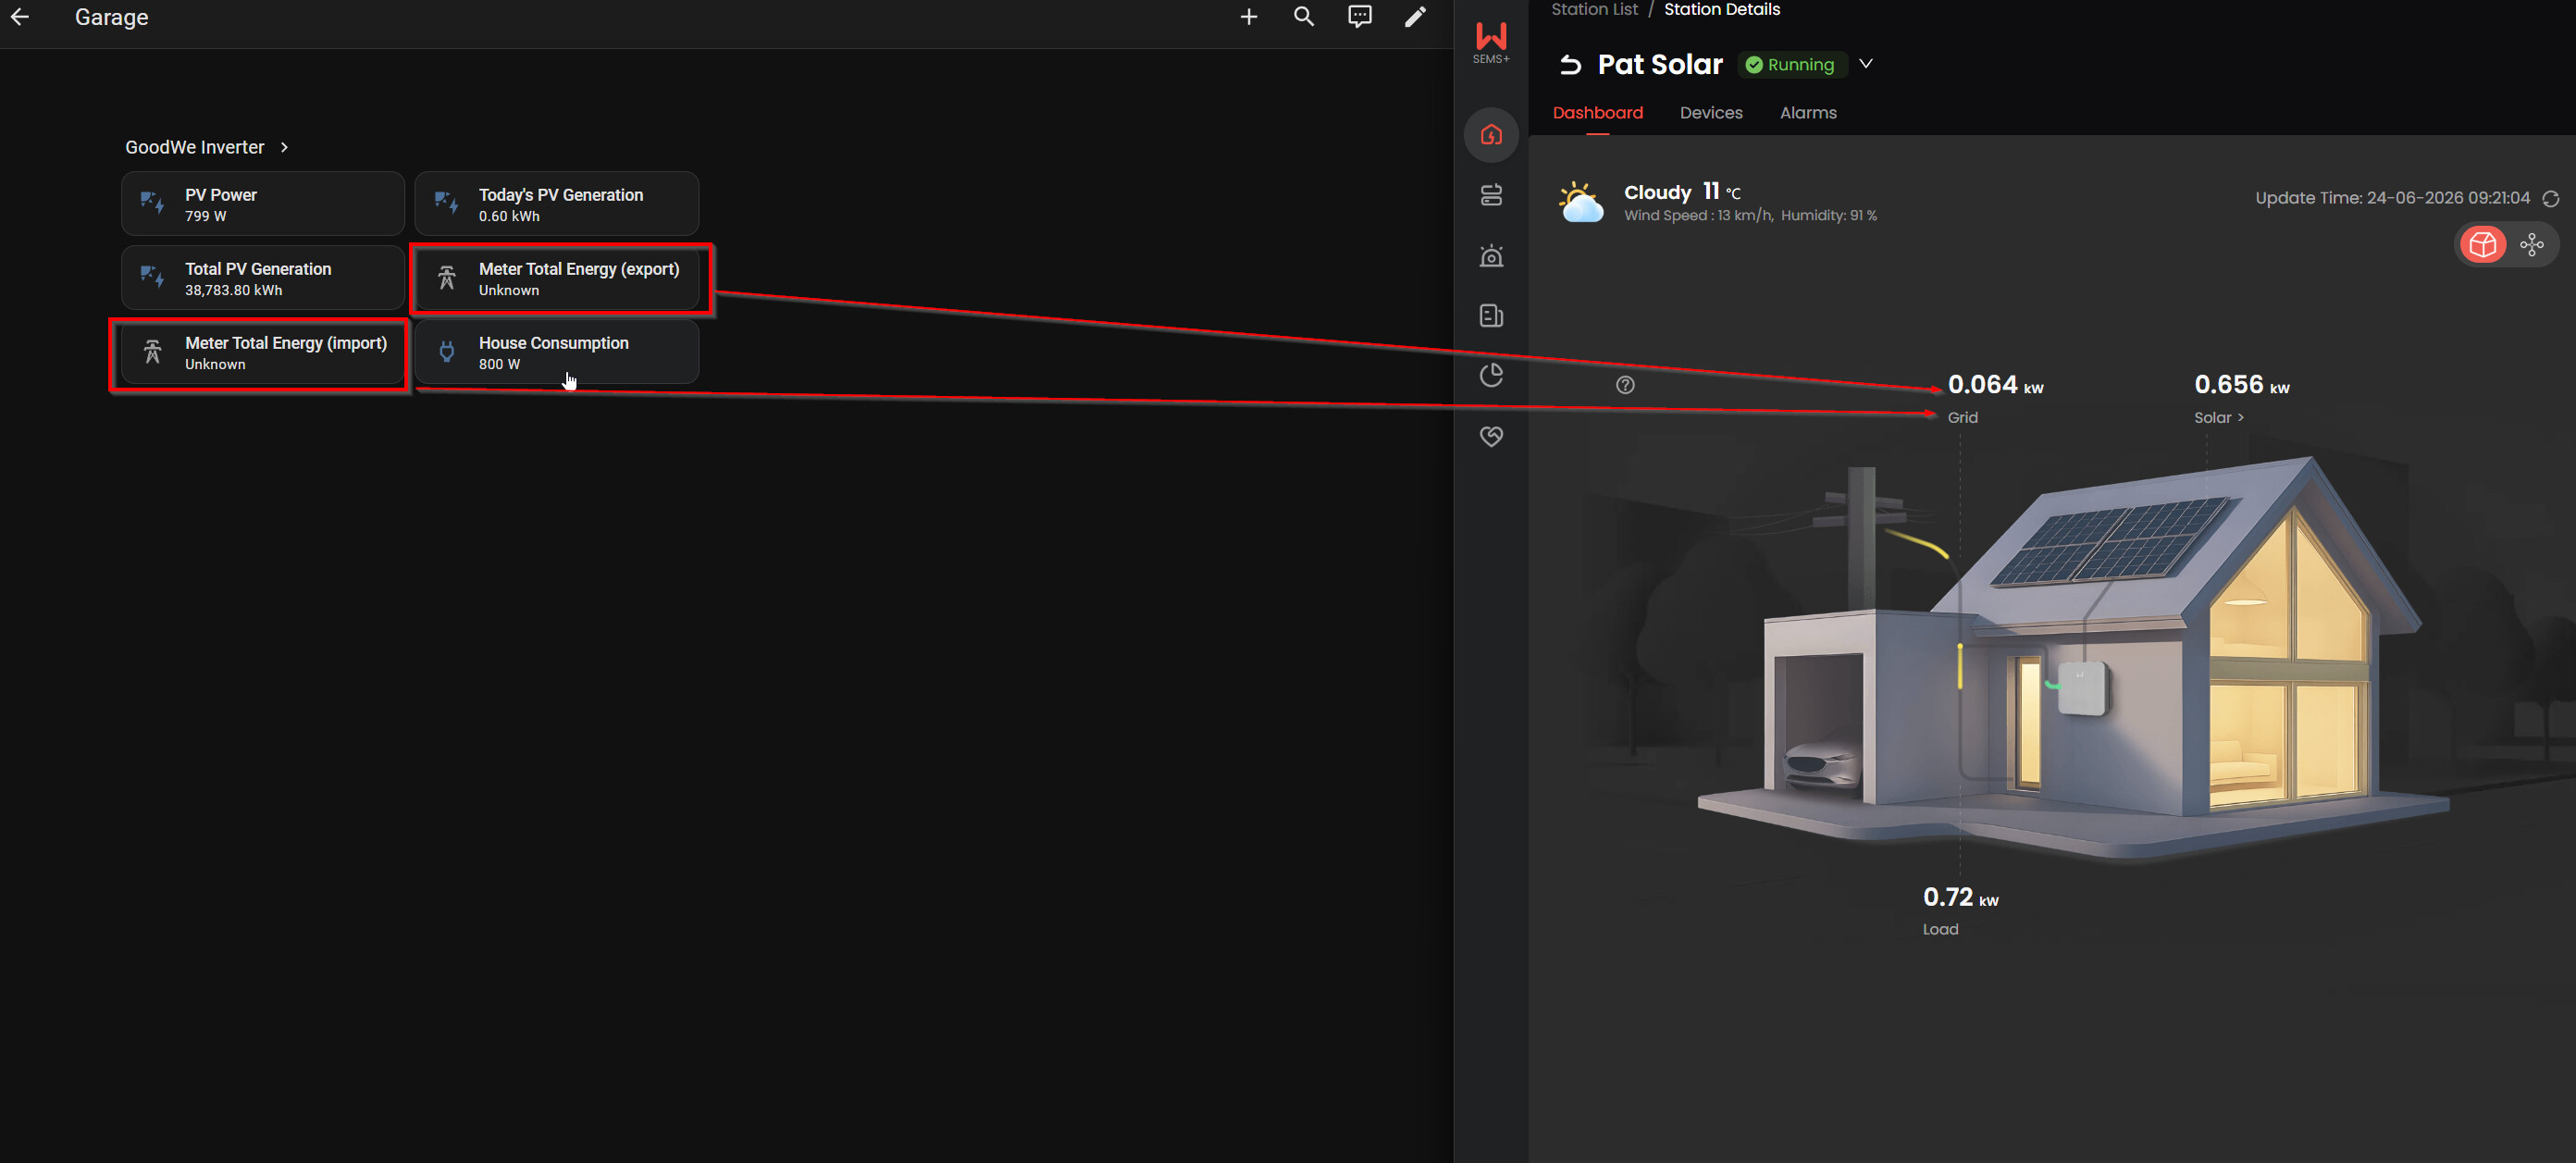This screenshot has width=2576, height=1163.
Task: Click the Grid label
Action: pos(1962,418)
